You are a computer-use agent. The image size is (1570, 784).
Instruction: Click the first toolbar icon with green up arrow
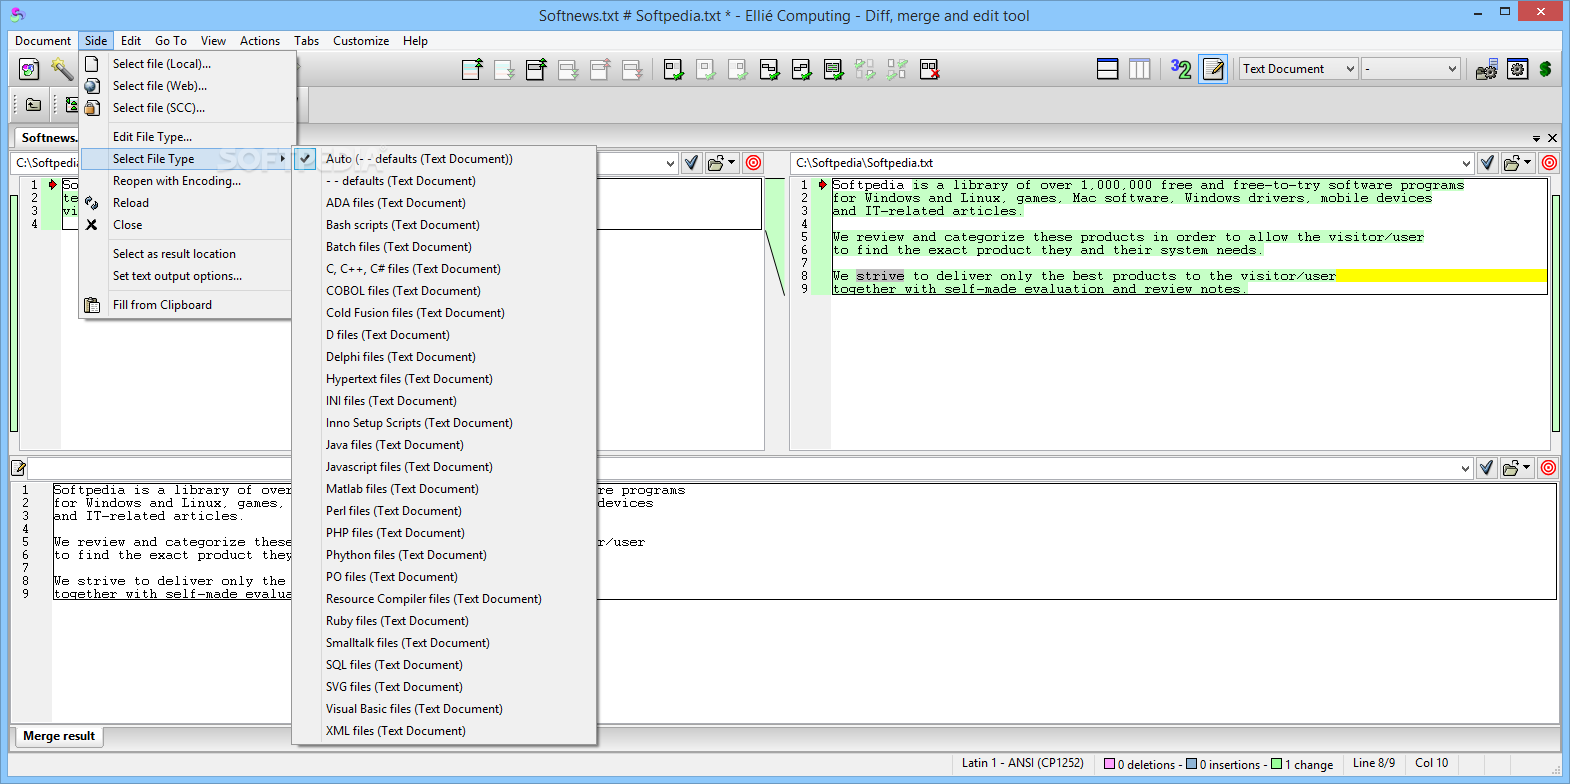click(x=472, y=69)
